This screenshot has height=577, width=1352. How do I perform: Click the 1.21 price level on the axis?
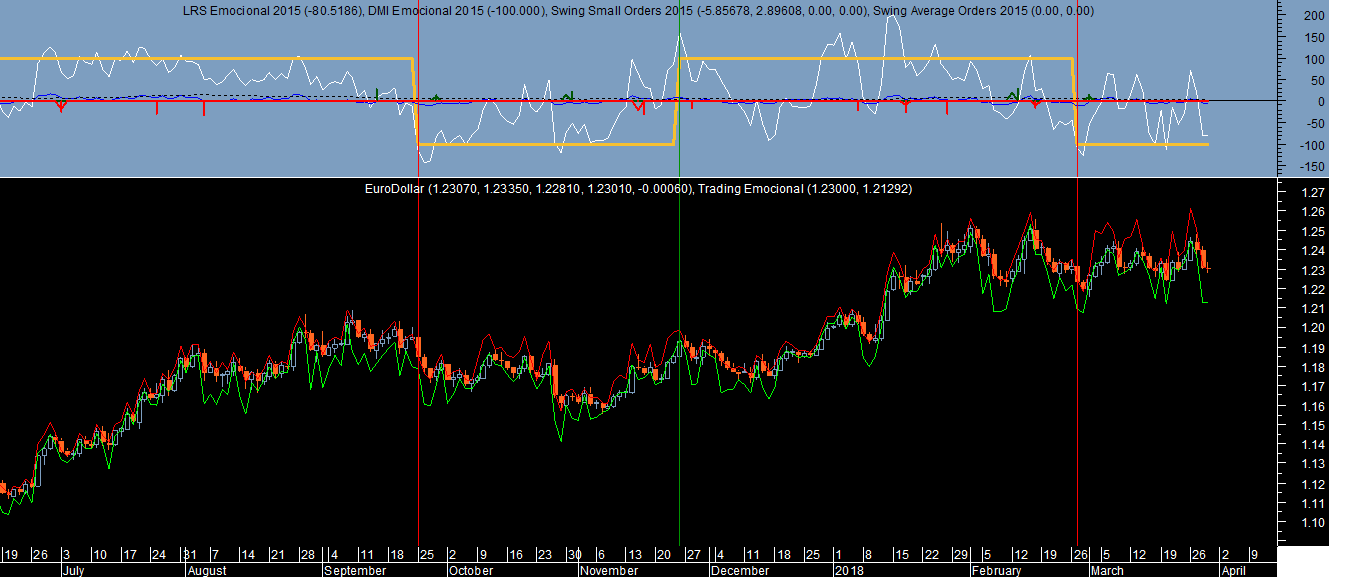[1313, 309]
